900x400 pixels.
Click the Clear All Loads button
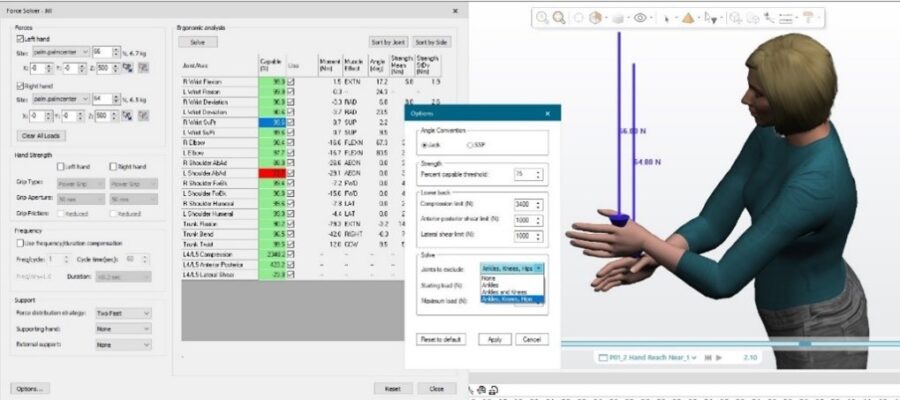pyautogui.click(x=40, y=135)
